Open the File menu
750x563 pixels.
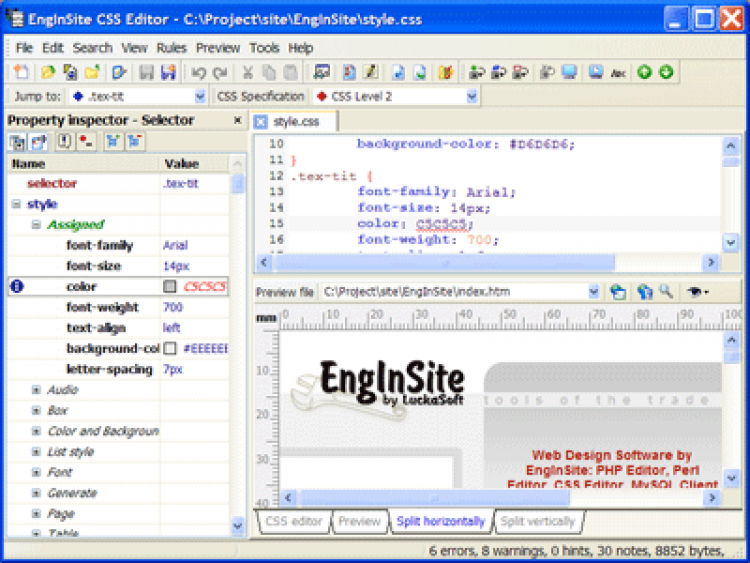pos(24,48)
